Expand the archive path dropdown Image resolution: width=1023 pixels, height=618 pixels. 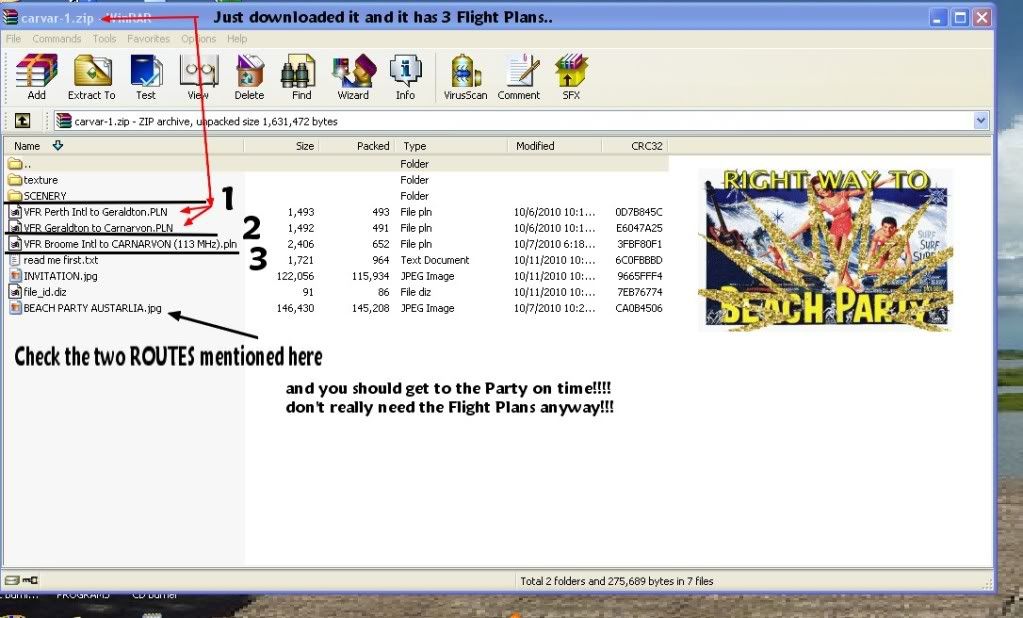tap(980, 121)
